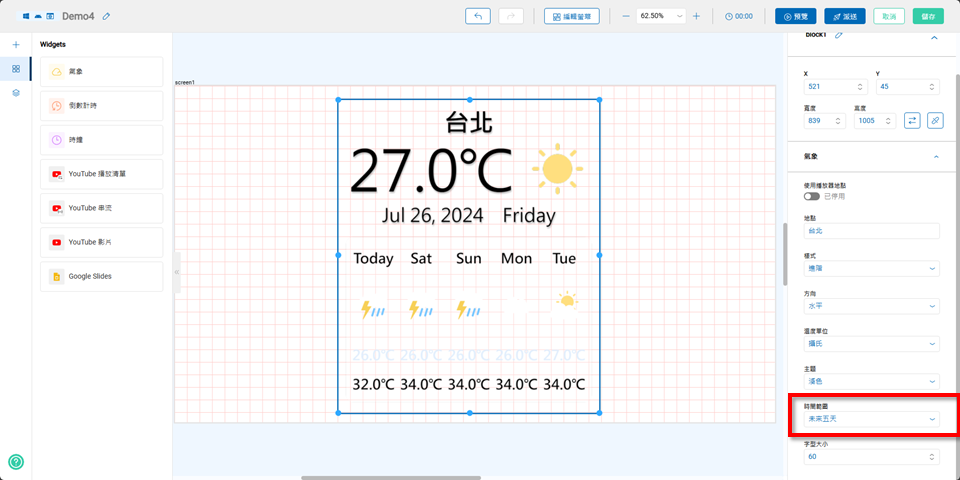
Task: Toggle 使用播放器地點 switch
Action: pos(811,196)
